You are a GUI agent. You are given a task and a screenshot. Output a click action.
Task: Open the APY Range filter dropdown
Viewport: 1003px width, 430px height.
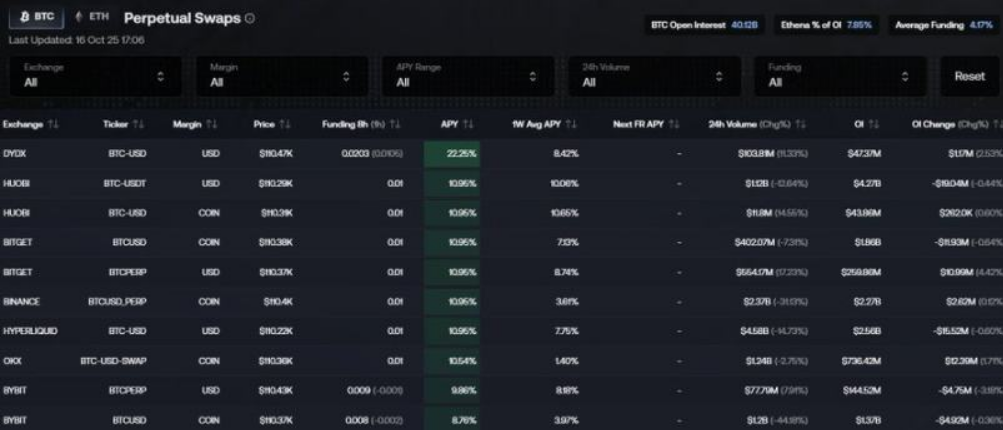pos(468,76)
